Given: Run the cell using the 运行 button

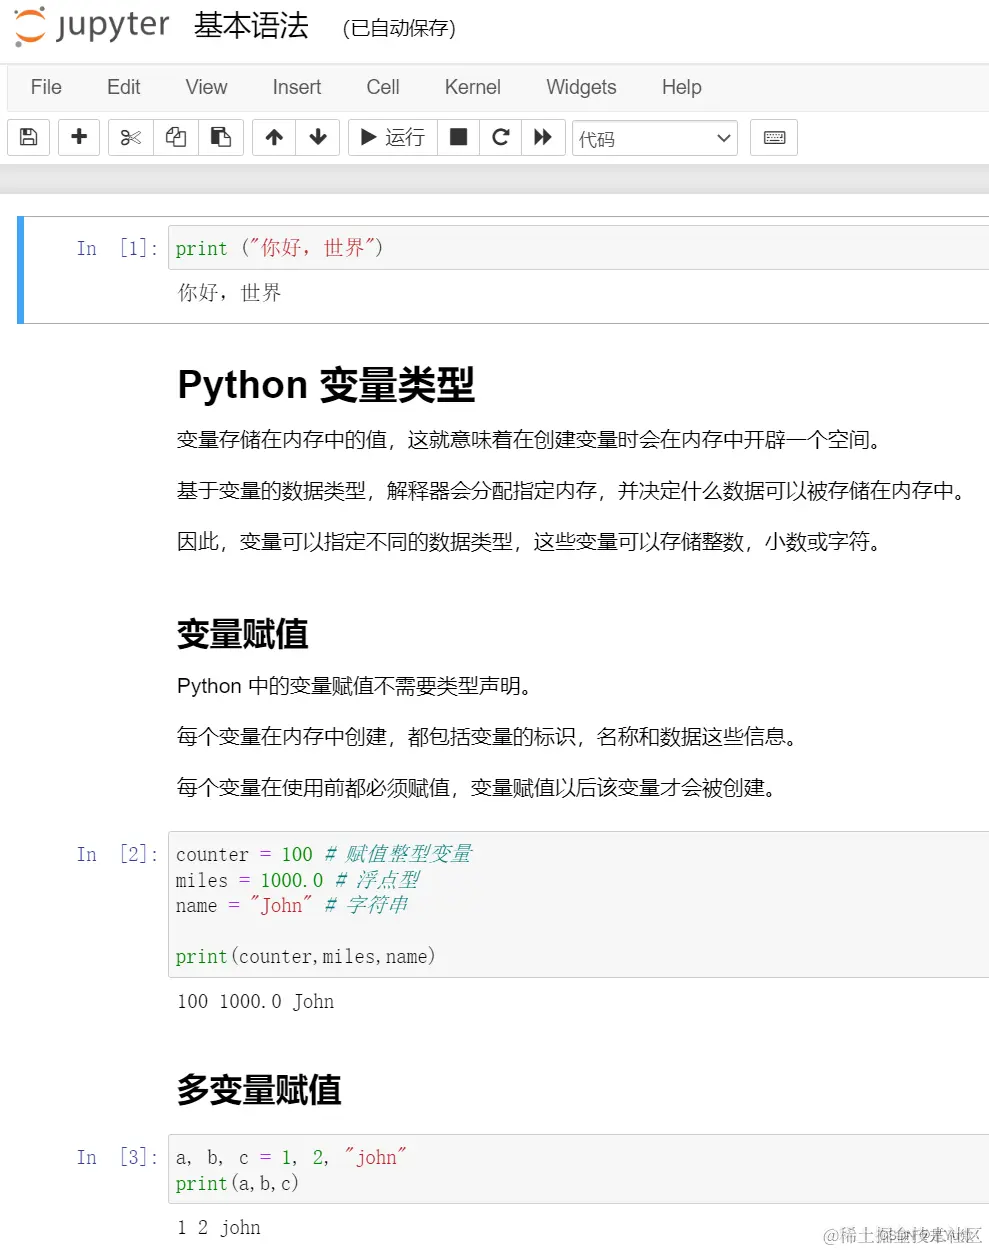Looking at the screenshot, I should pyautogui.click(x=392, y=137).
